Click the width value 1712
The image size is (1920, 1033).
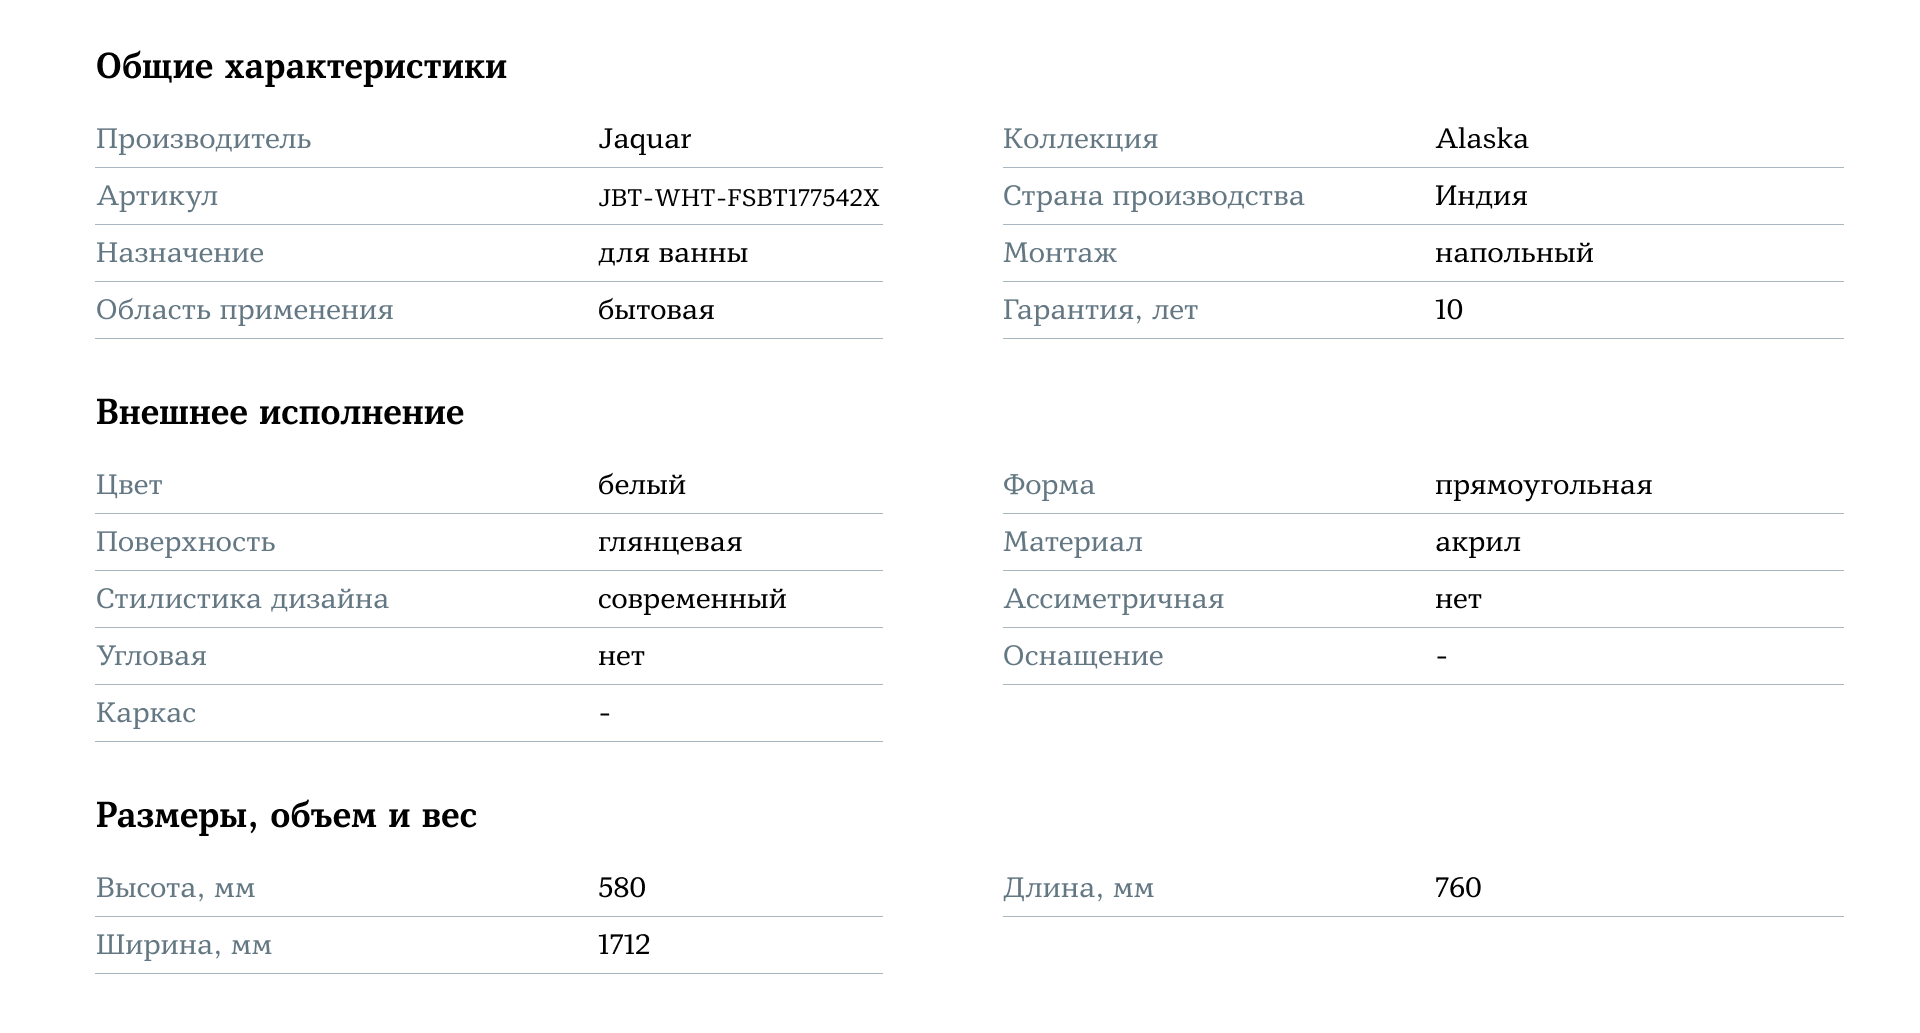coord(624,945)
